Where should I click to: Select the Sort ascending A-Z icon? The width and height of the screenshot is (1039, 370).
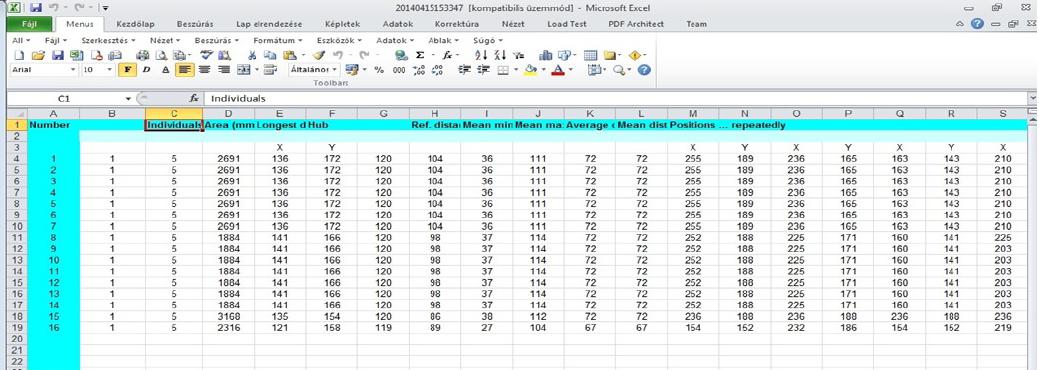482,56
